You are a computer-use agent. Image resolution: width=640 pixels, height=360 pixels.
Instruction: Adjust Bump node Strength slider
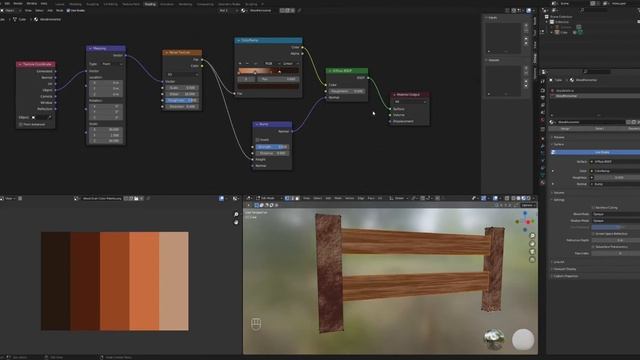click(272, 147)
